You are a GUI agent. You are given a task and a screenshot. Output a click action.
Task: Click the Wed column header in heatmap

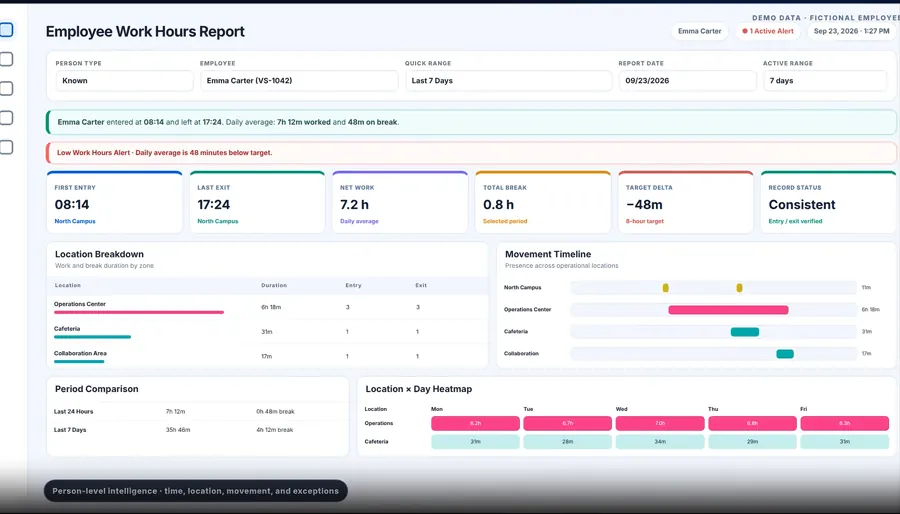coord(622,409)
